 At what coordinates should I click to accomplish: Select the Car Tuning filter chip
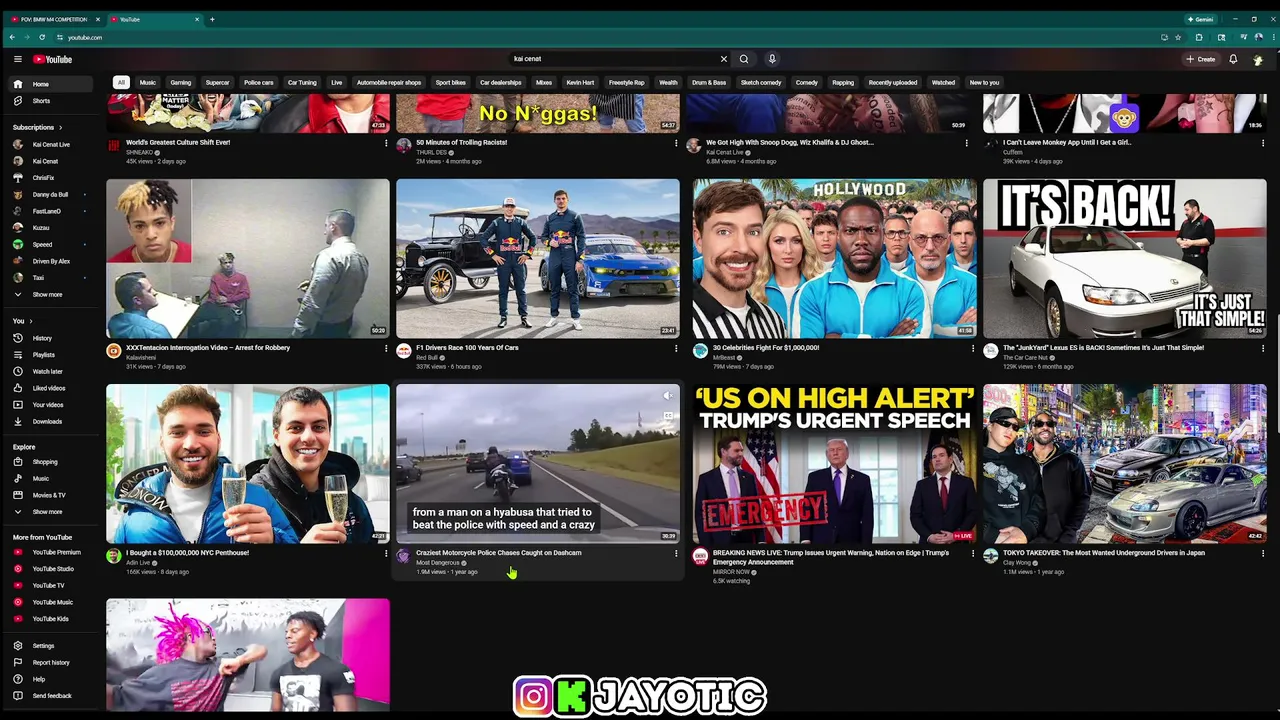(302, 83)
